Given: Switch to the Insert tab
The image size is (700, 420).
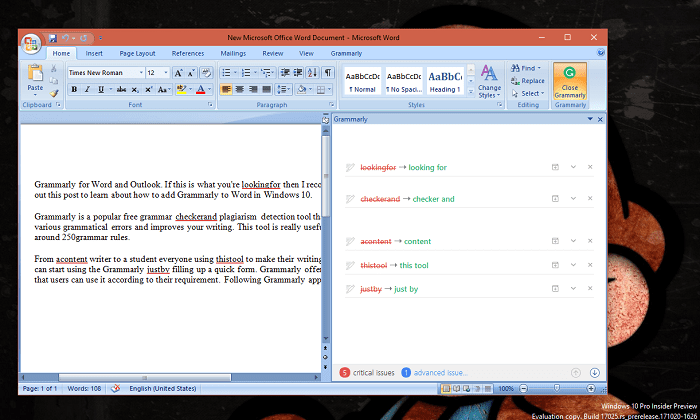Looking at the screenshot, I should [94, 53].
